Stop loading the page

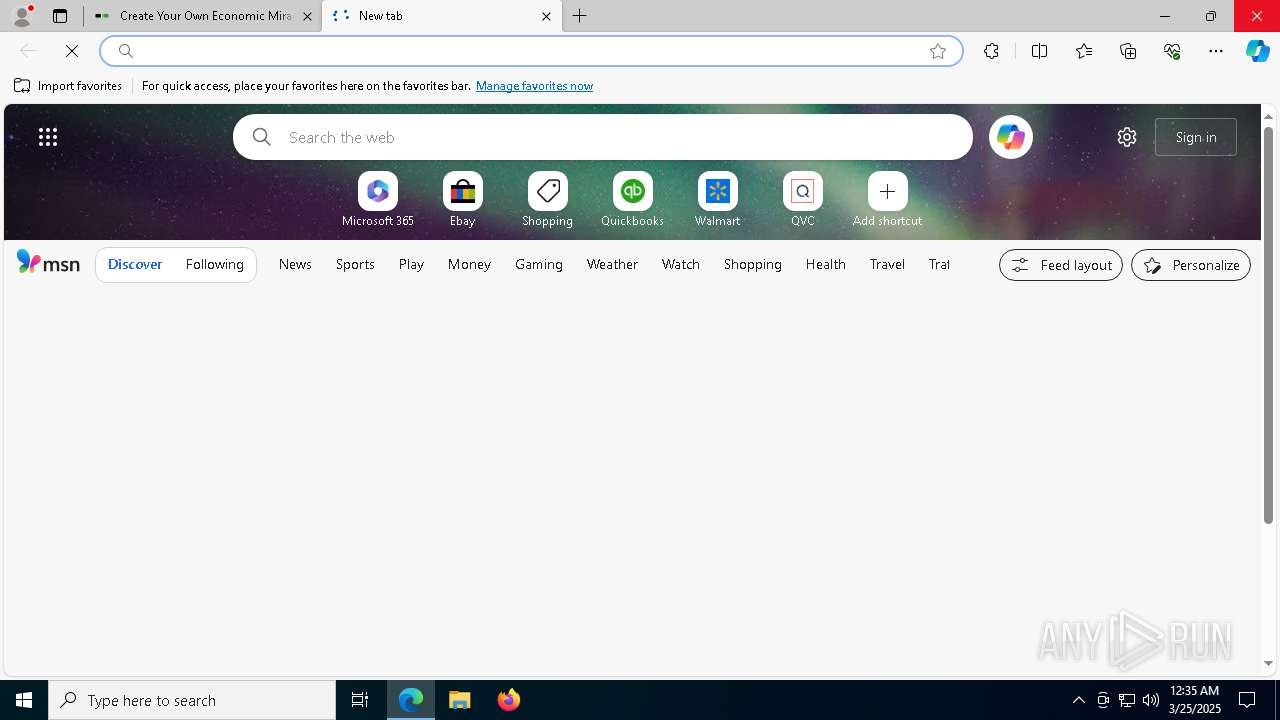click(x=72, y=51)
